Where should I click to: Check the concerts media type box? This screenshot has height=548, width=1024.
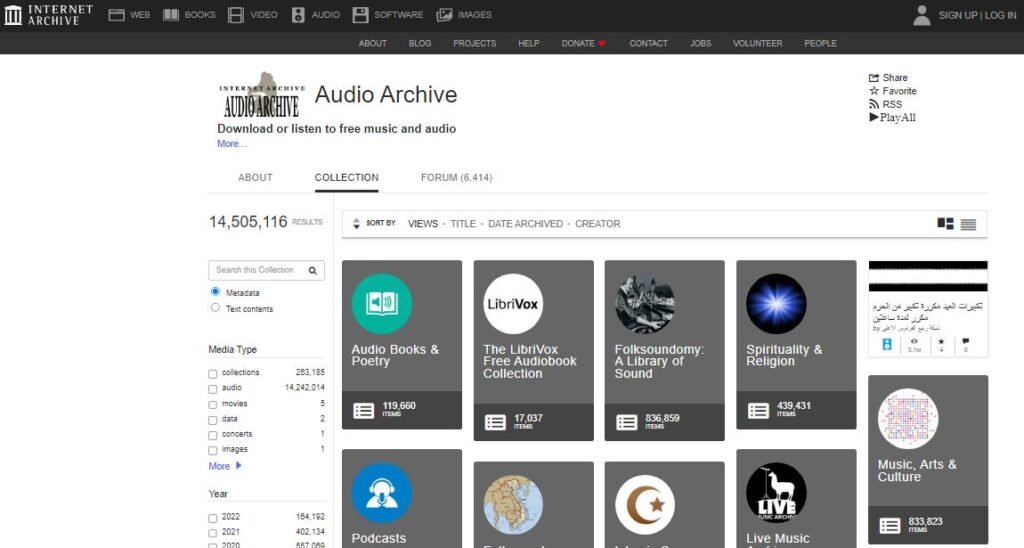[x=212, y=436]
